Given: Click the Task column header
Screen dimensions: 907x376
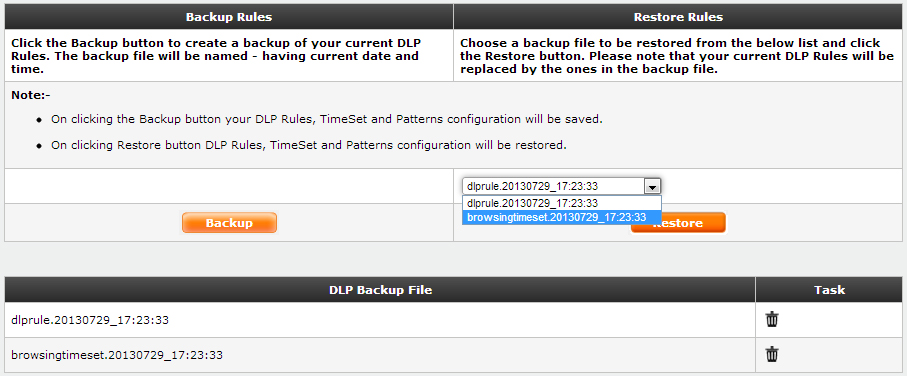Looking at the screenshot, I should coord(829,290).
